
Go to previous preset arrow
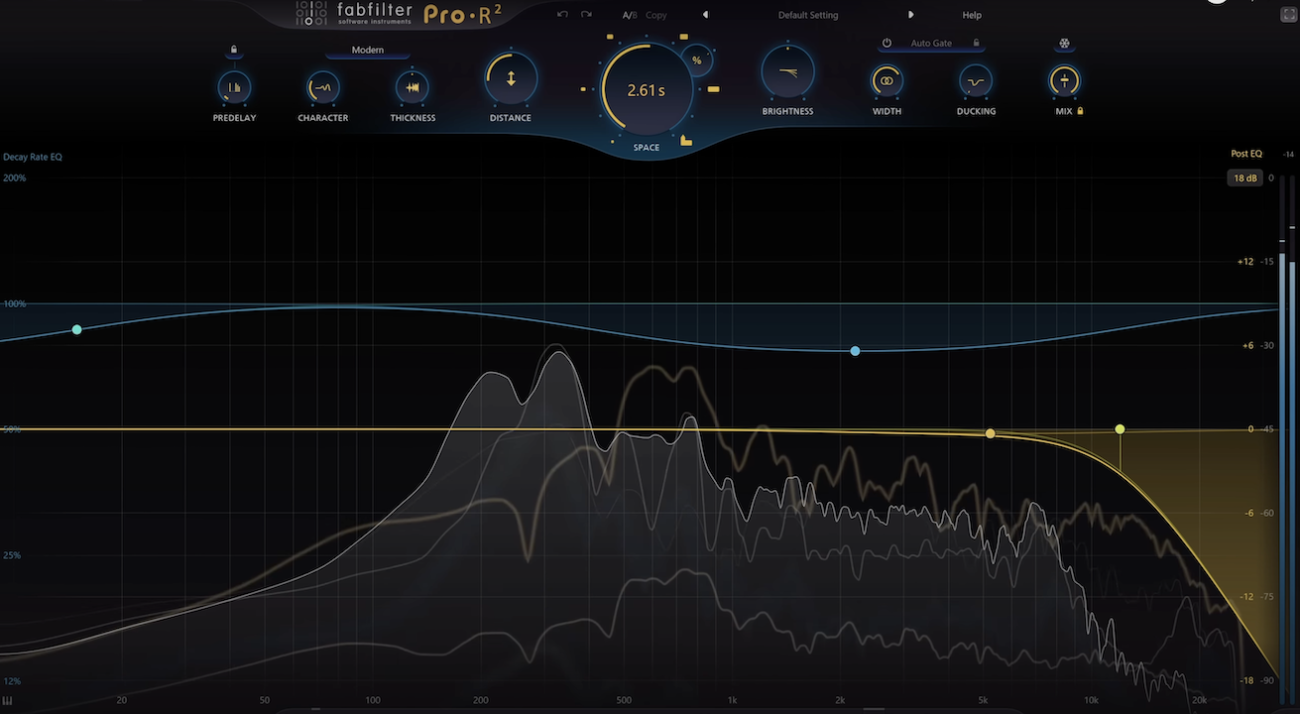(x=705, y=15)
